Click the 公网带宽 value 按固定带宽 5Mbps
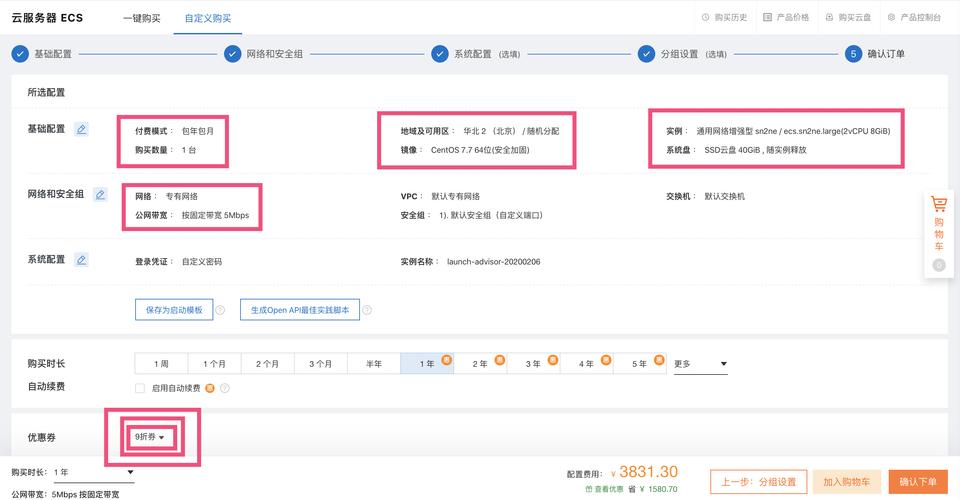This screenshot has height=500, width=960. pyautogui.click(x=215, y=215)
